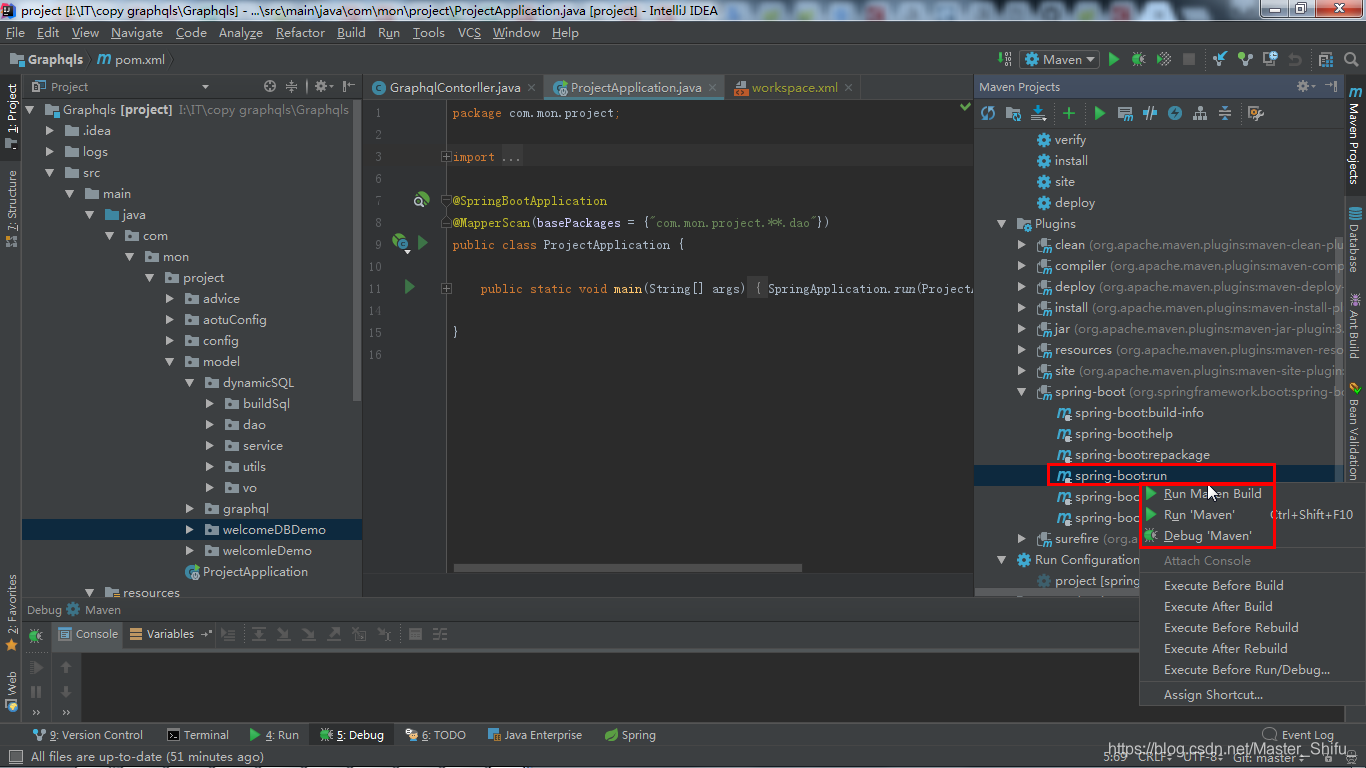Open the Terminal tool window button

coord(198,735)
